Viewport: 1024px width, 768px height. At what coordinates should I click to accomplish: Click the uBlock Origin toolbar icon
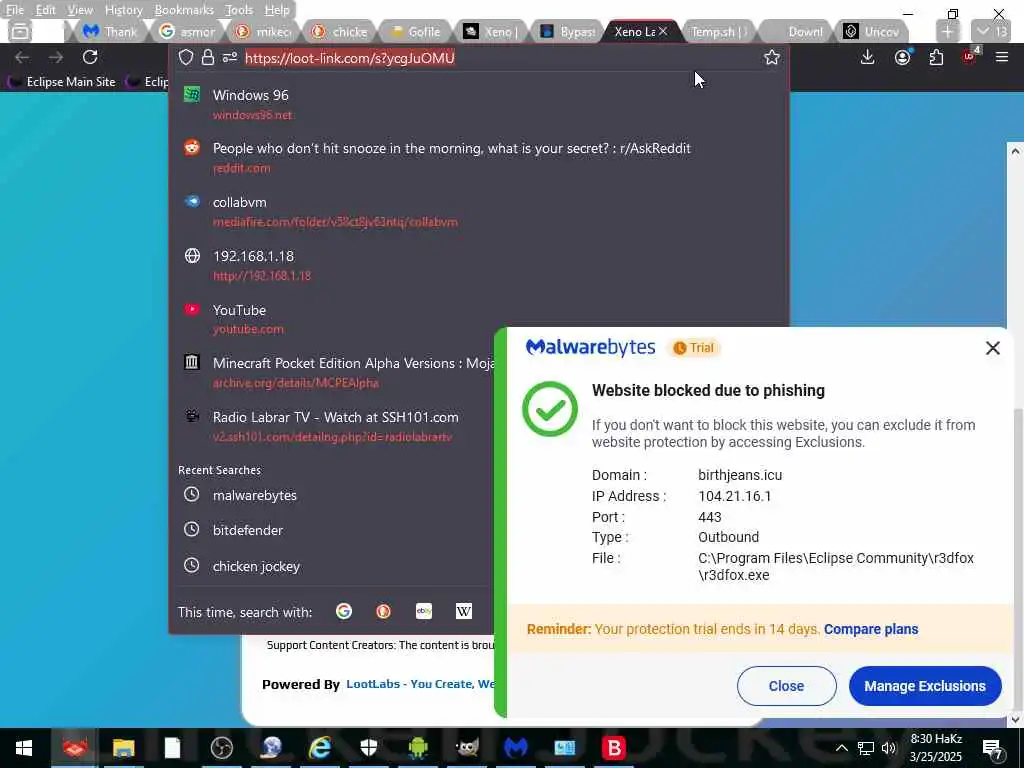pos(970,56)
